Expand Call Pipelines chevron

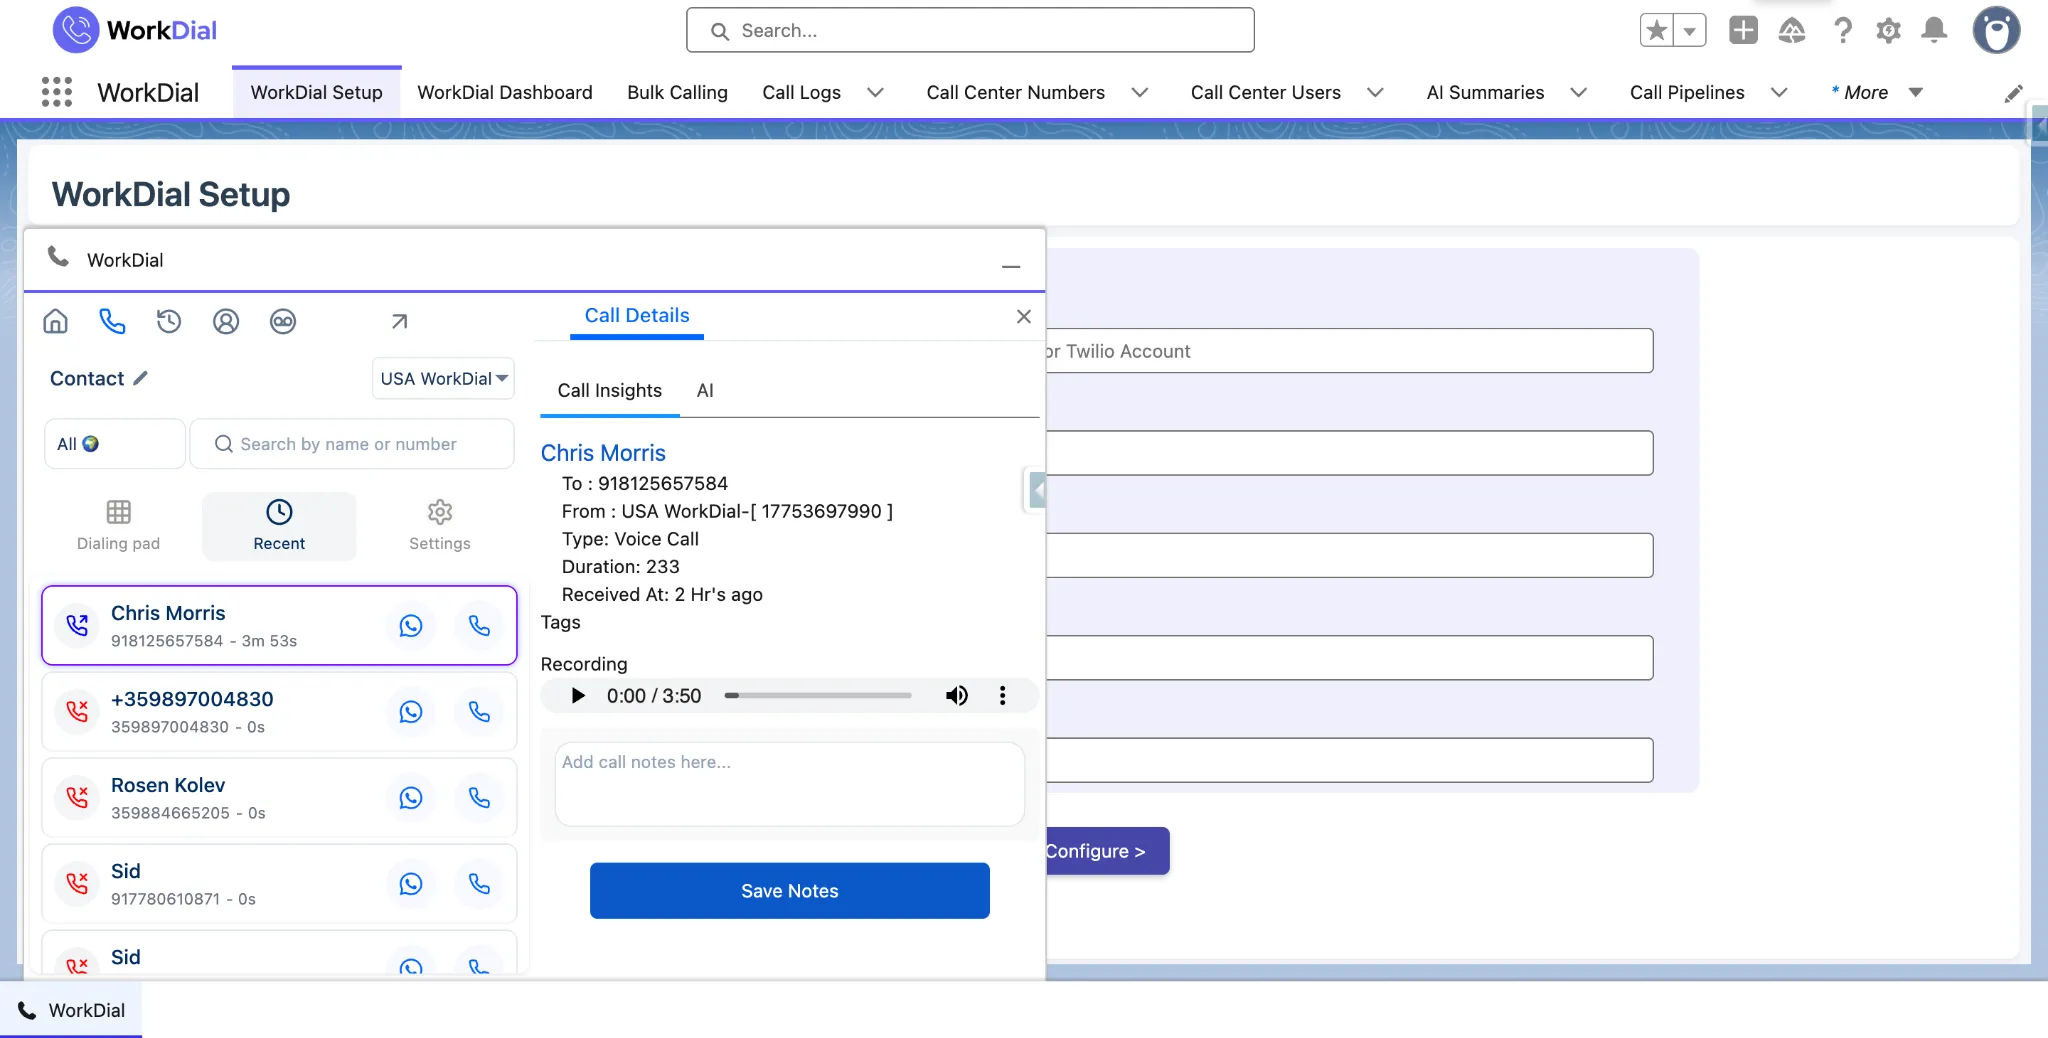pyautogui.click(x=1779, y=93)
